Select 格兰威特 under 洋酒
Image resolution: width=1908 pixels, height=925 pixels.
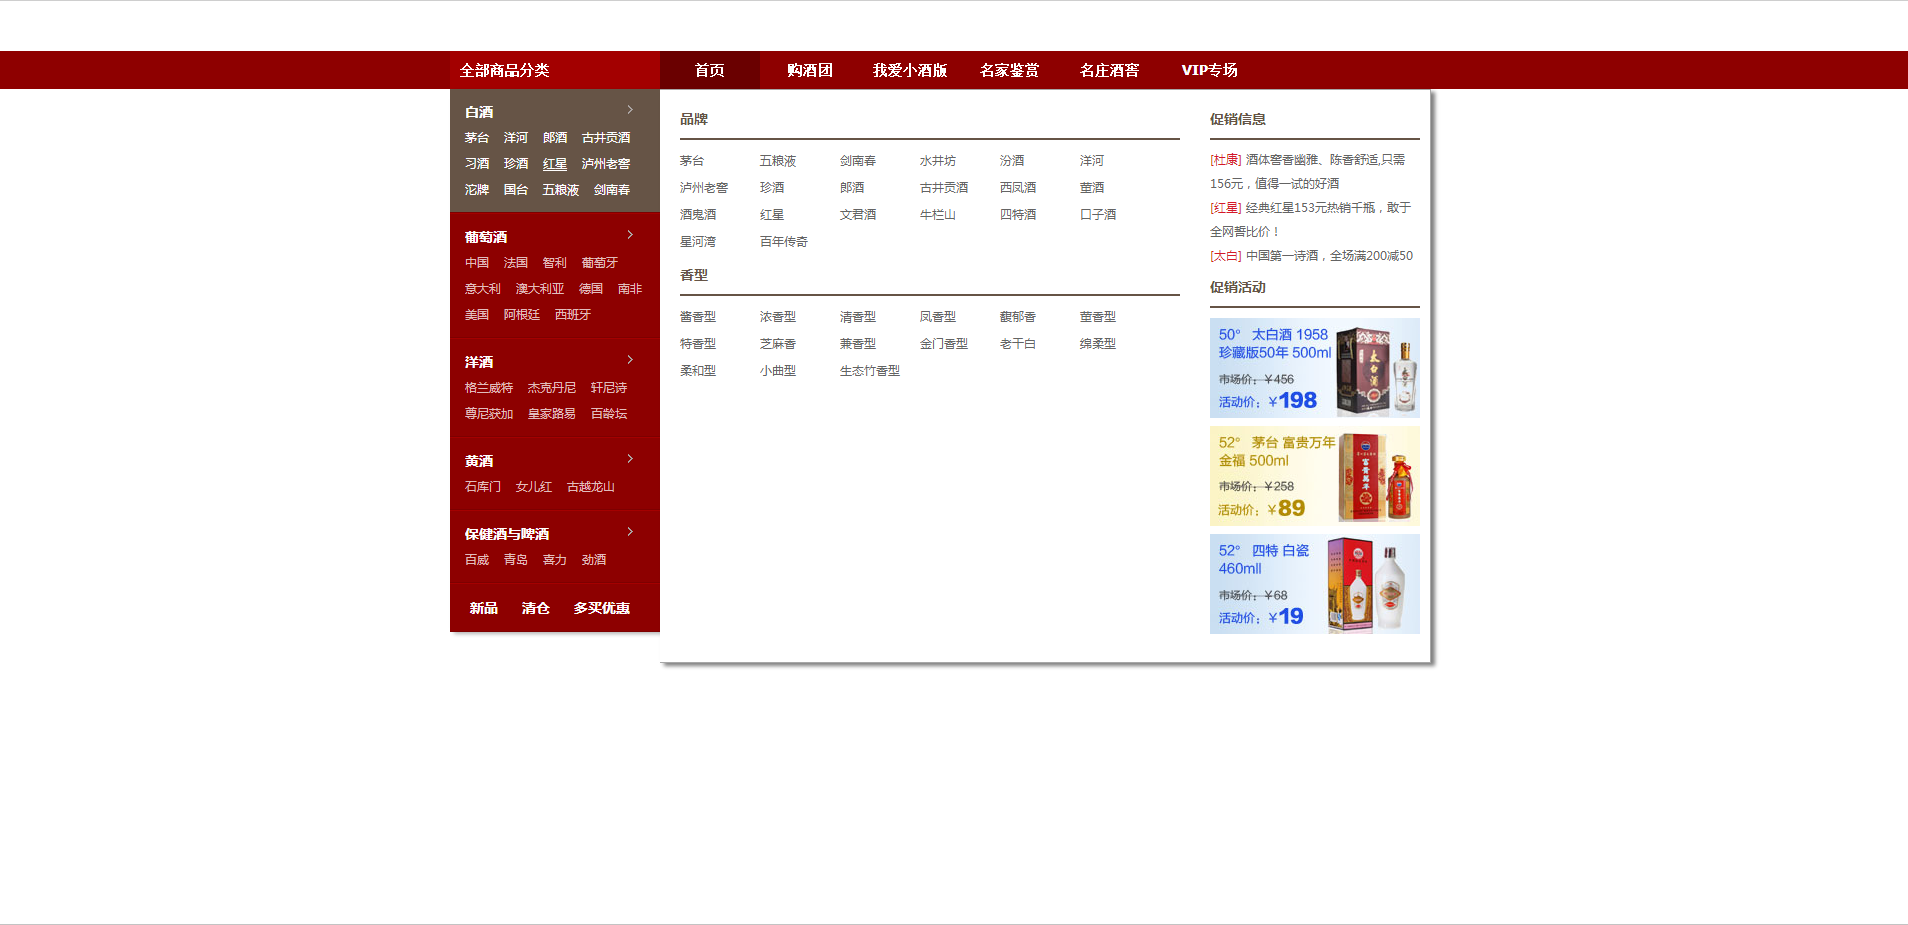point(489,388)
